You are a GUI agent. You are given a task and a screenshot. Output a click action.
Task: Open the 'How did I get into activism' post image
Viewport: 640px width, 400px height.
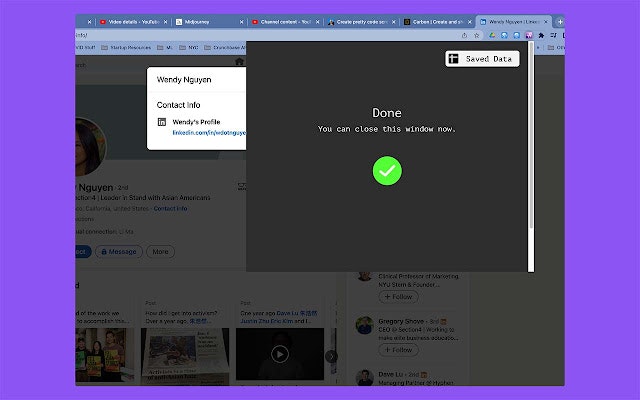(185, 356)
